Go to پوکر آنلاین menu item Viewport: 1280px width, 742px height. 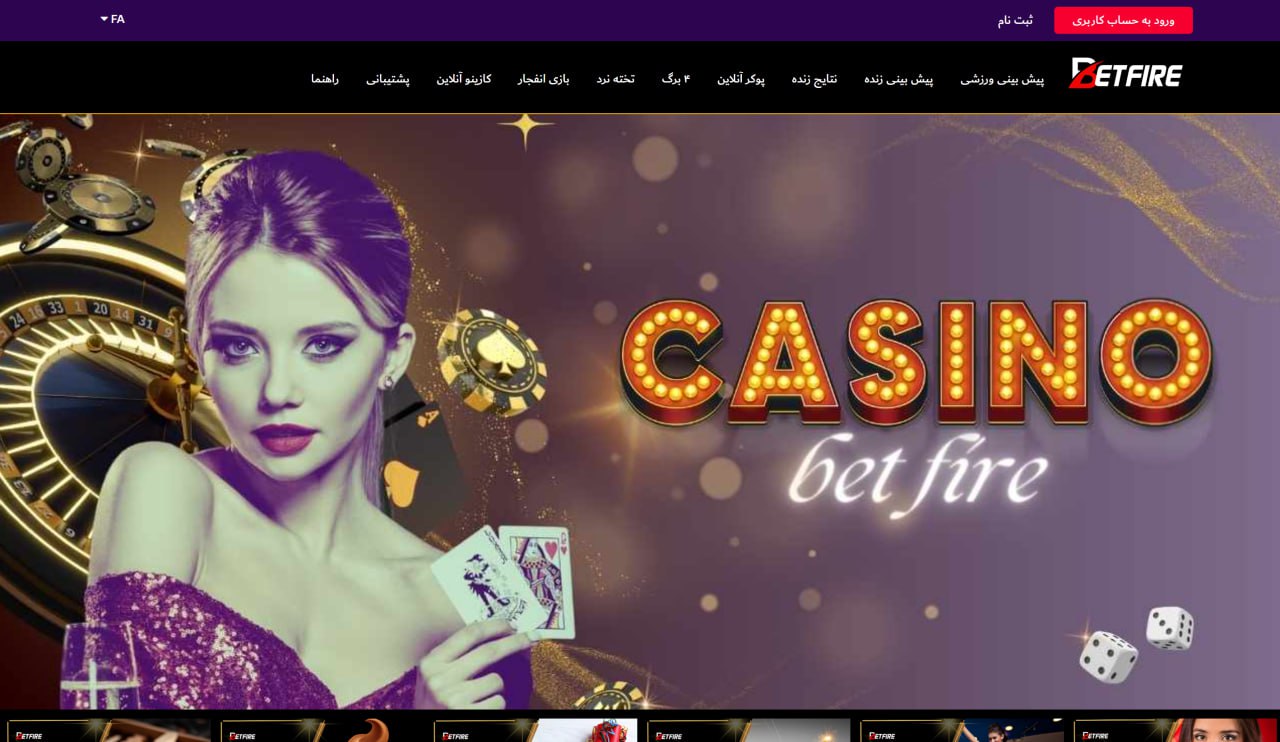[741, 79]
